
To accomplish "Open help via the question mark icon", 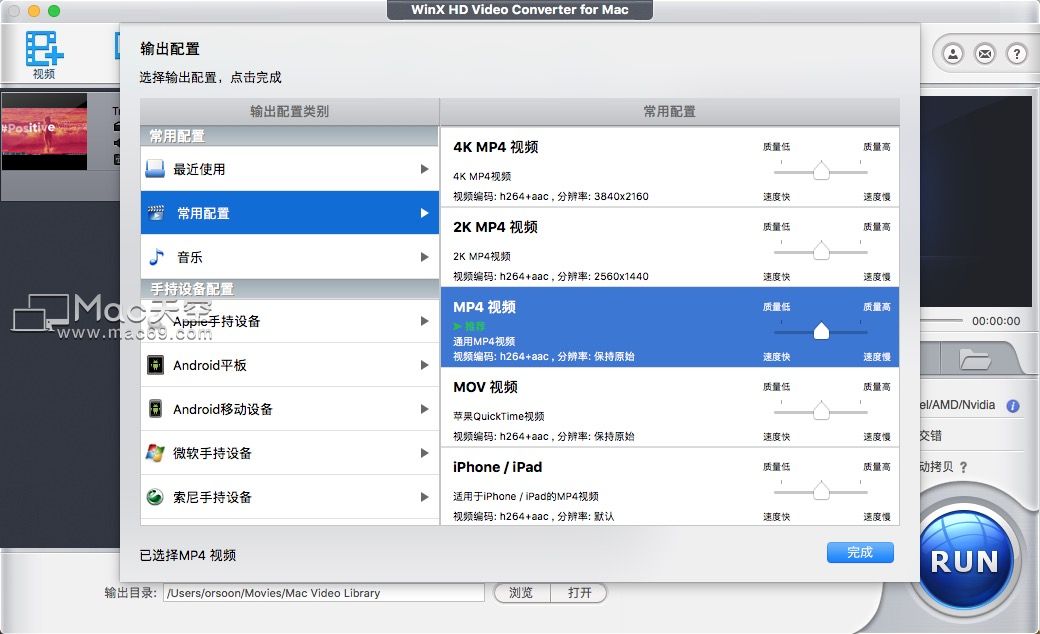I will click(x=1018, y=54).
